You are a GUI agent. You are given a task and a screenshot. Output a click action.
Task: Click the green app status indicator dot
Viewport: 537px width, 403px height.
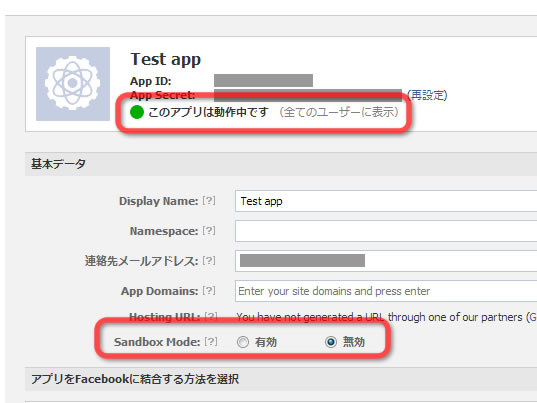[137, 112]
